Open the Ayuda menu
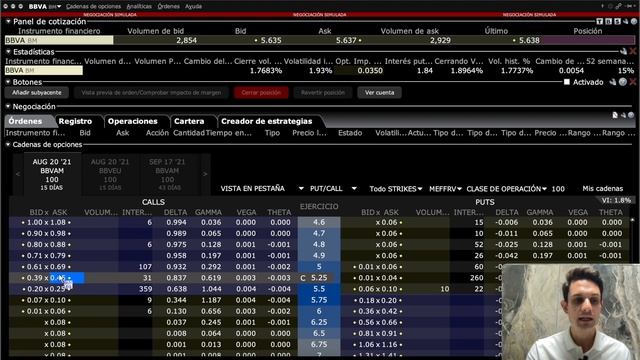Screen dimensions: 640x360 [193, 7]
